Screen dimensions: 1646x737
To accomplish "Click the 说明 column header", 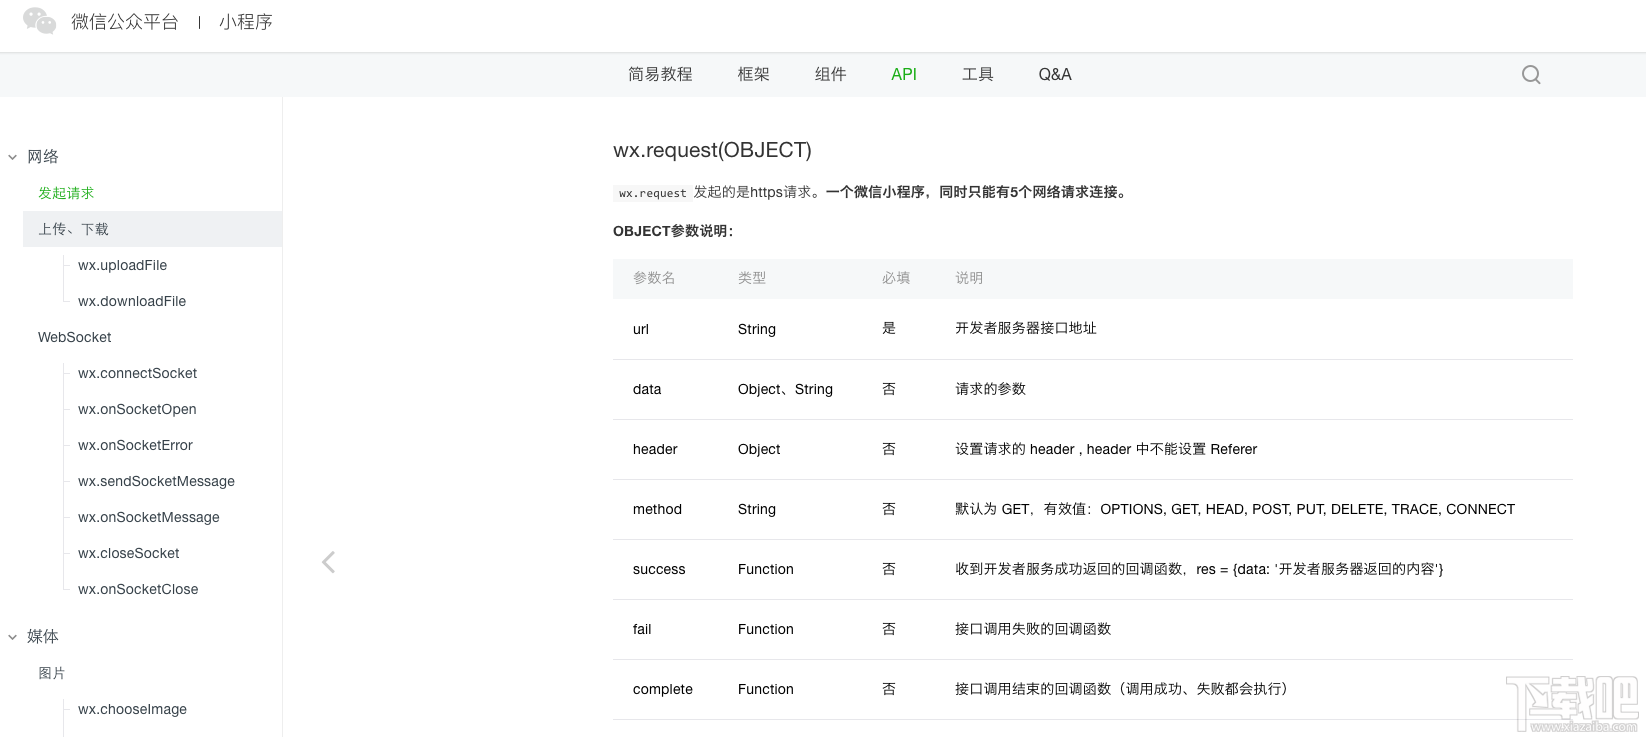I will click(969, 278).
